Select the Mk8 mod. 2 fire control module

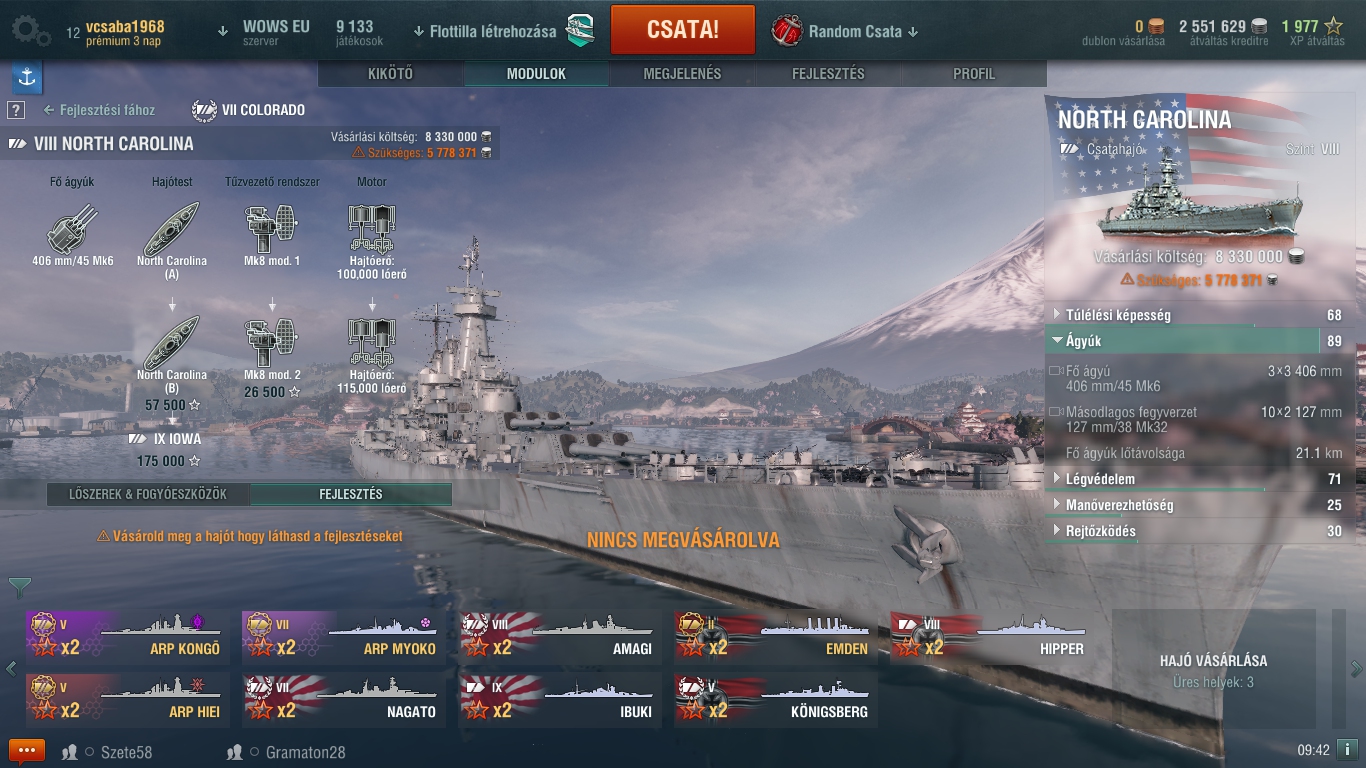coord(272,348)
